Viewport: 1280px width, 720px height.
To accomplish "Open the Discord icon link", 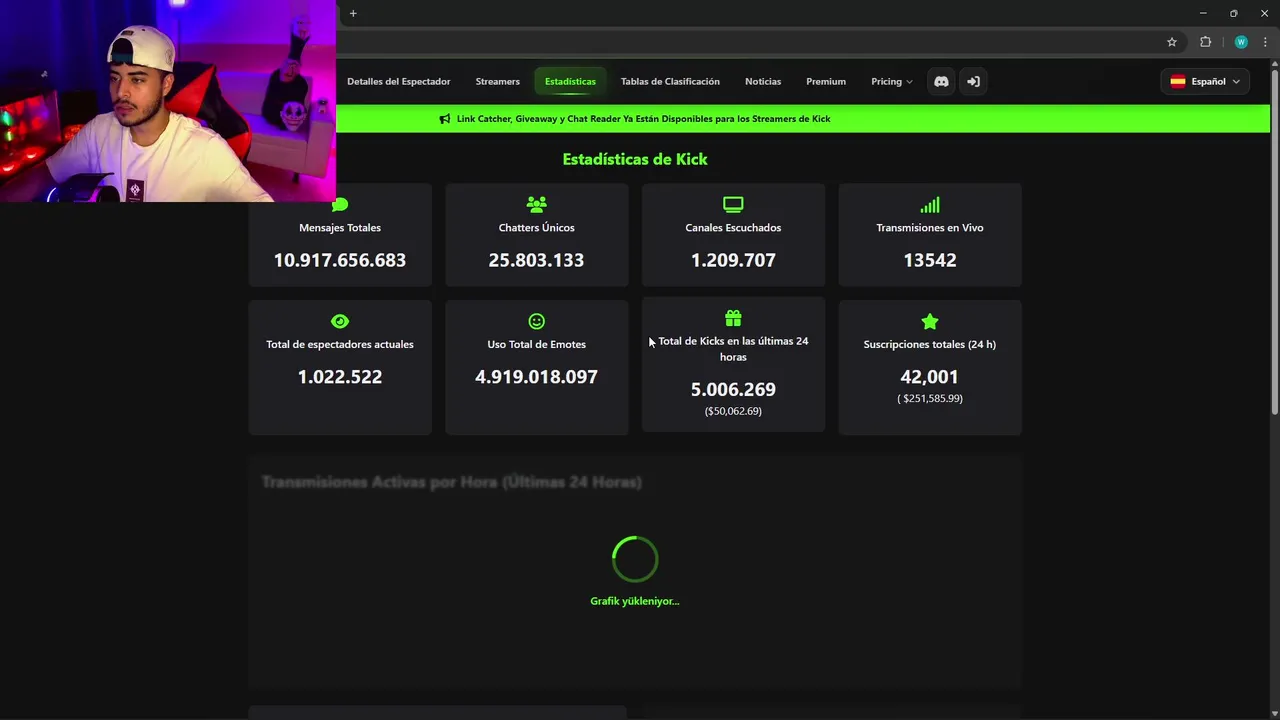I will pos(941,81).
